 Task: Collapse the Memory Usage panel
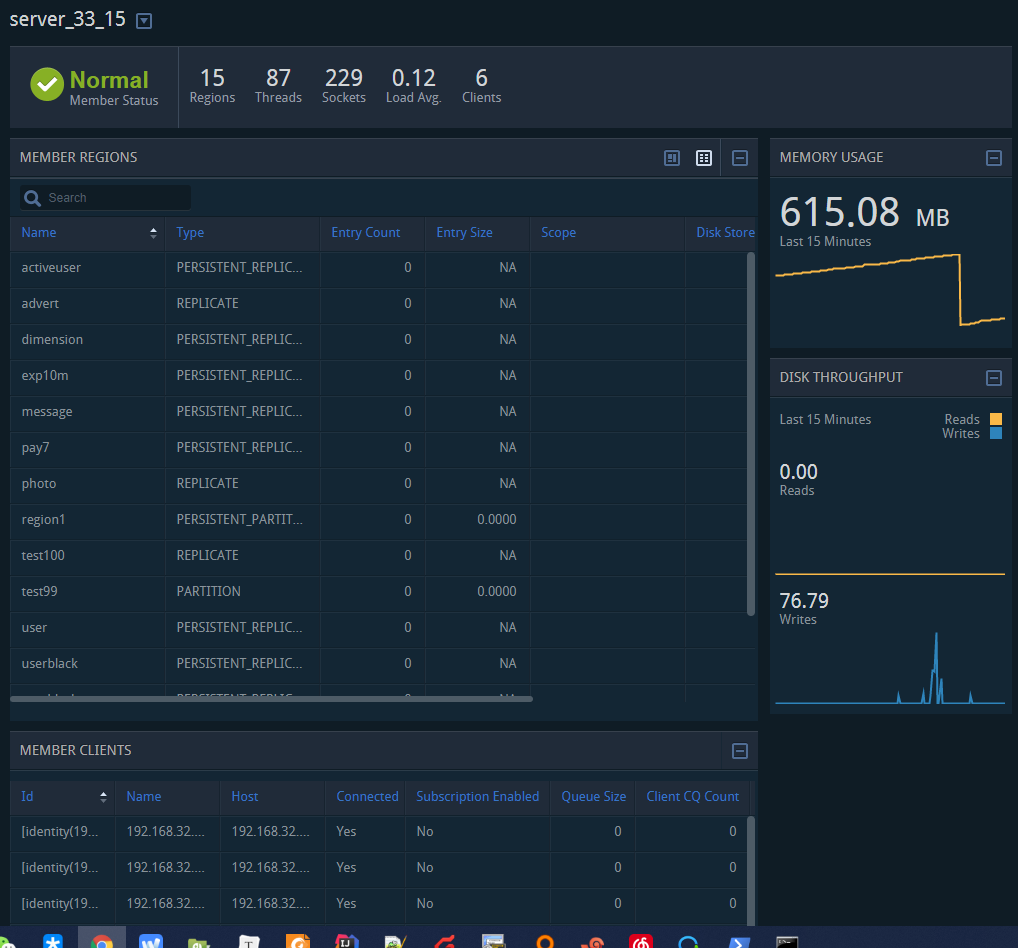(993, 158)
